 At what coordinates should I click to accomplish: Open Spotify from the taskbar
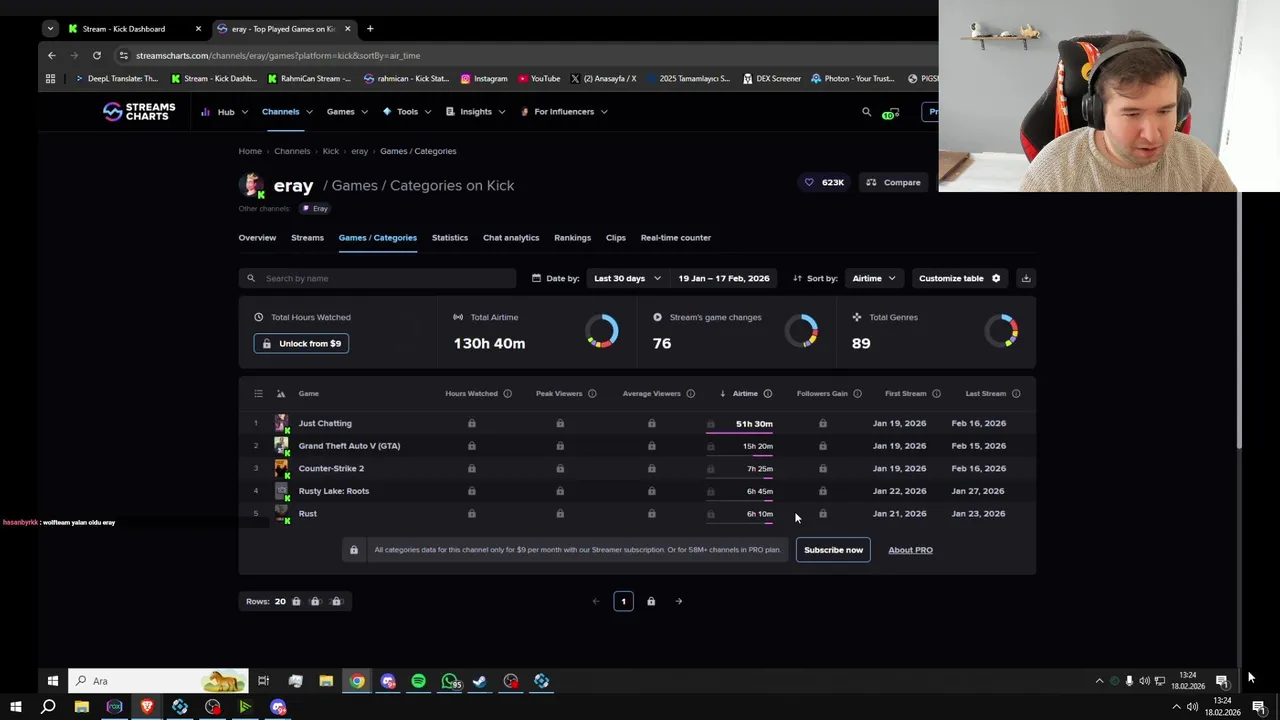(418, 681)
